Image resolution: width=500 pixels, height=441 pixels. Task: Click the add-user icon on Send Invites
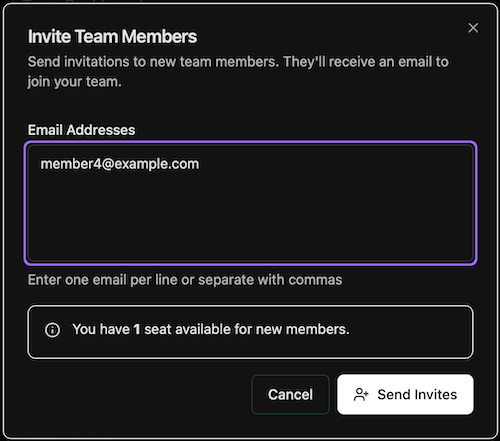point(361,395)
